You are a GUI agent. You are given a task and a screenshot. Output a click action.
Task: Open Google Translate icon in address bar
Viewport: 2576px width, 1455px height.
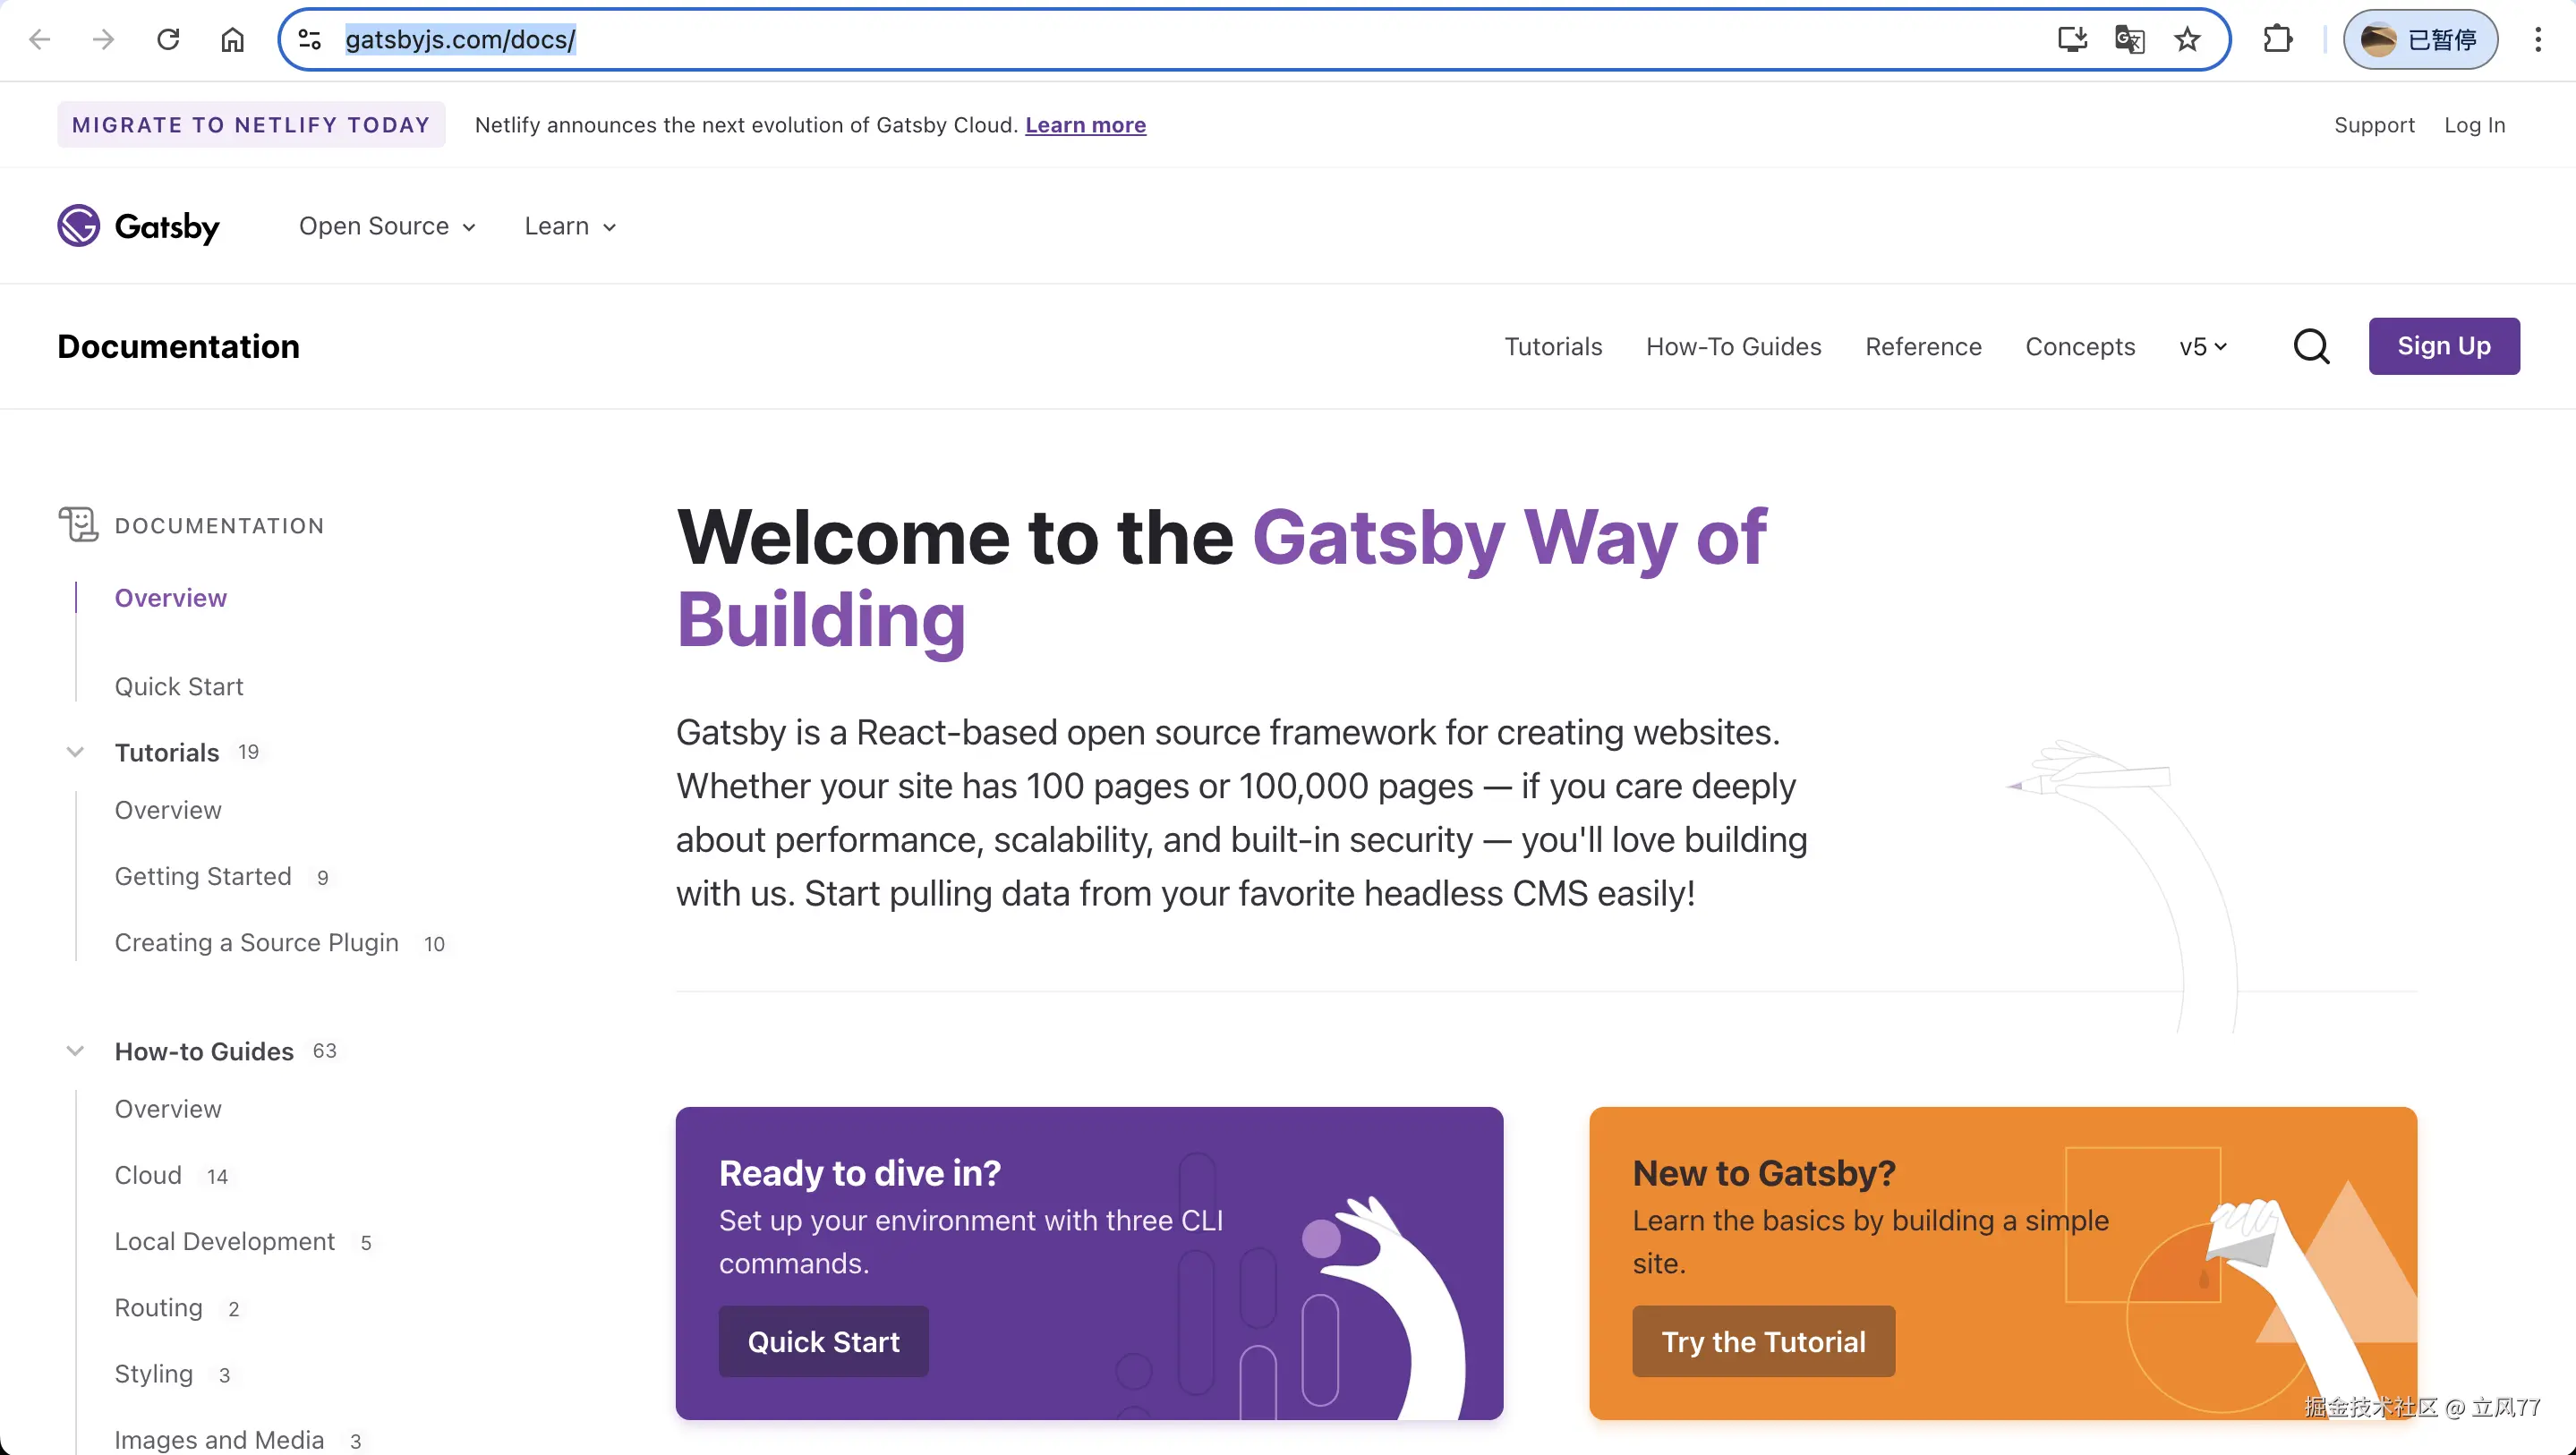pos(2129,40)
